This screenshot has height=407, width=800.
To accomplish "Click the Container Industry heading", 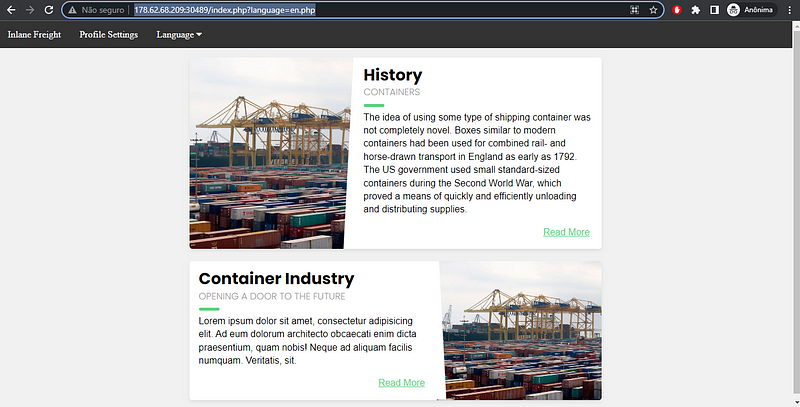I will point(276,278).
